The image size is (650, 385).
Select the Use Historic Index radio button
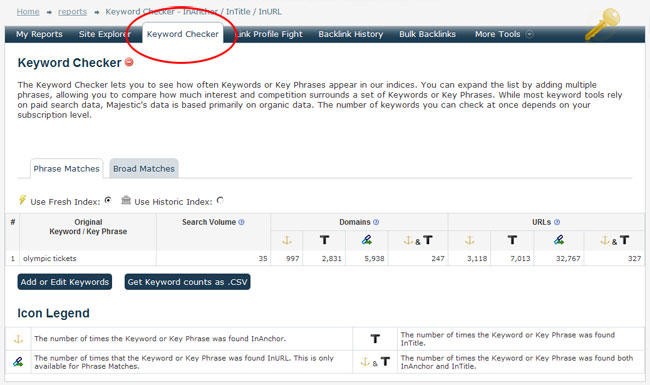220,201
